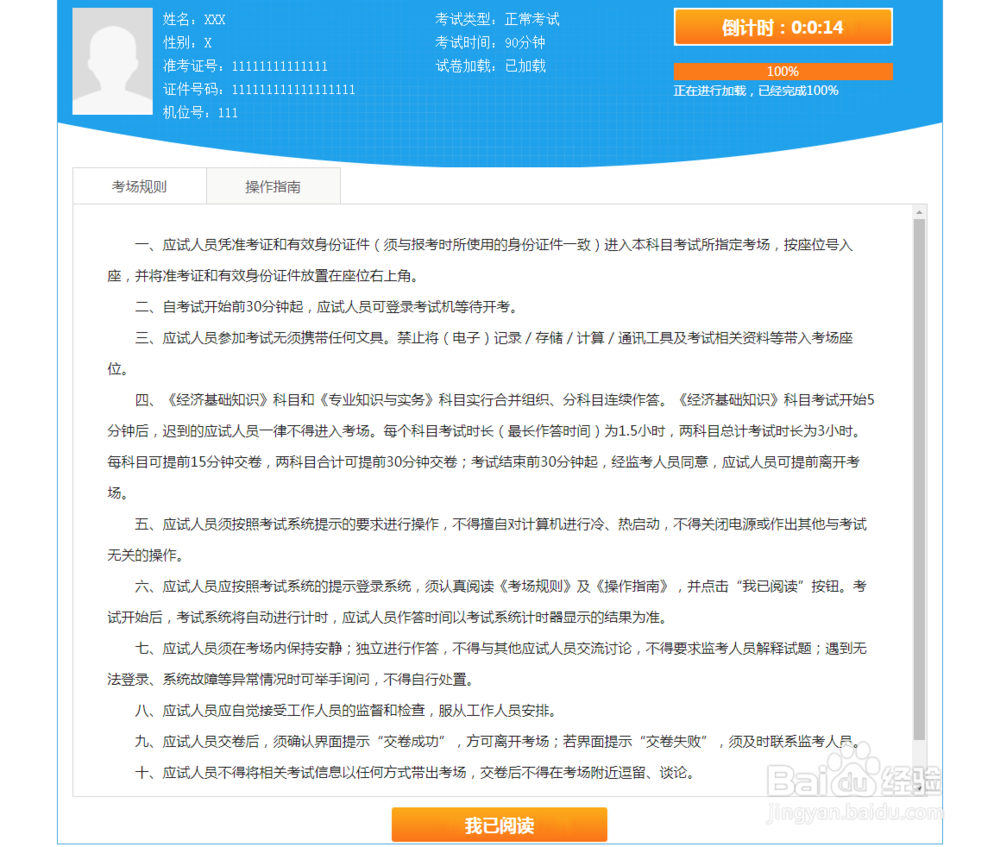
Task: Click rule 九 about 交卷成功
Action: pyautogui.click(x=497, y=742)
